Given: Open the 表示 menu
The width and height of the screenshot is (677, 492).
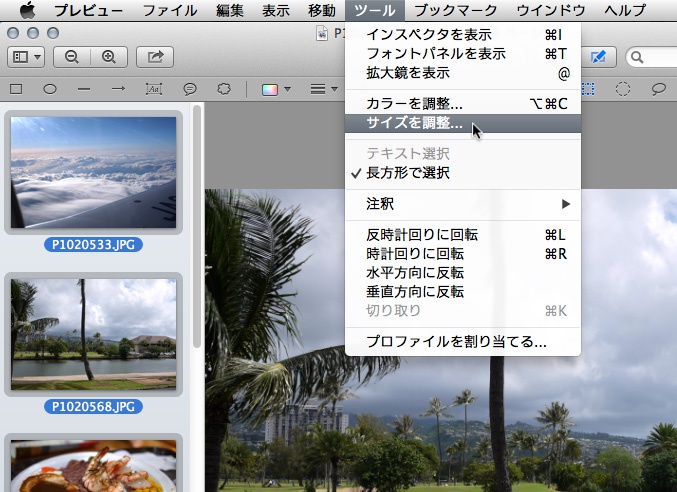Looking at the screenshot, I should (276, 10).
